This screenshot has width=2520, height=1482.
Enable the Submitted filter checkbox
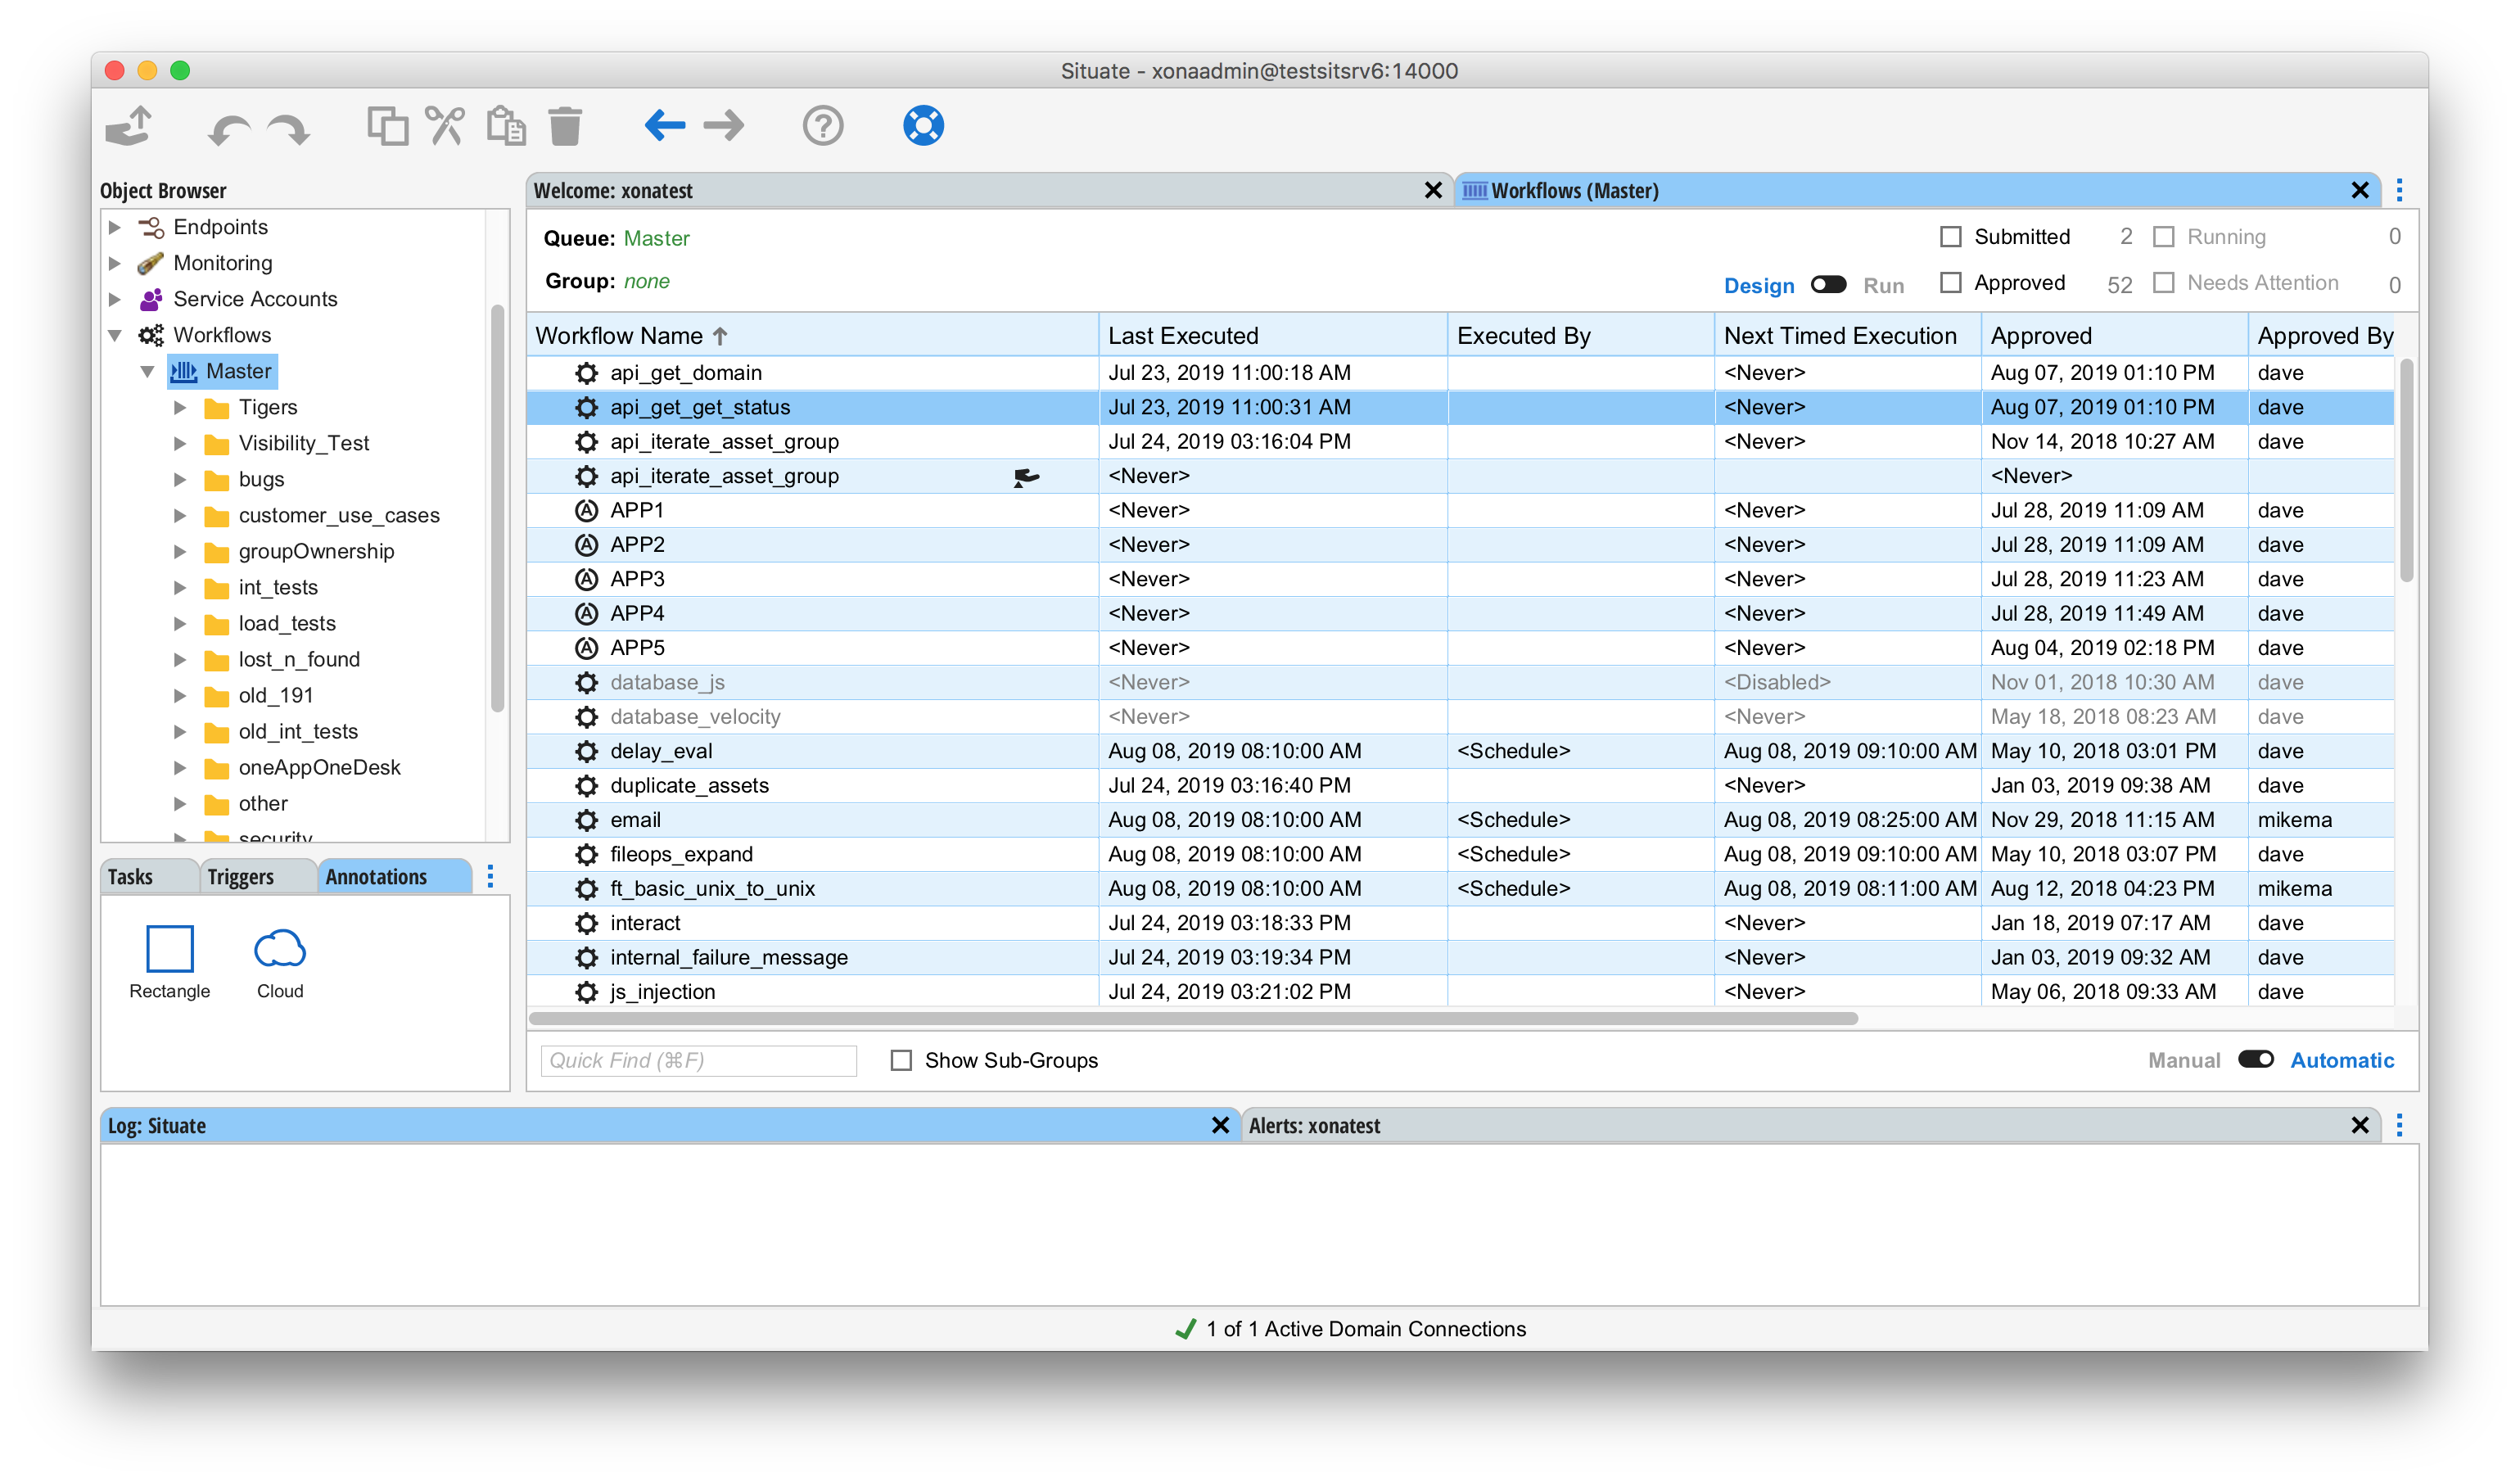pos(1950,237)
